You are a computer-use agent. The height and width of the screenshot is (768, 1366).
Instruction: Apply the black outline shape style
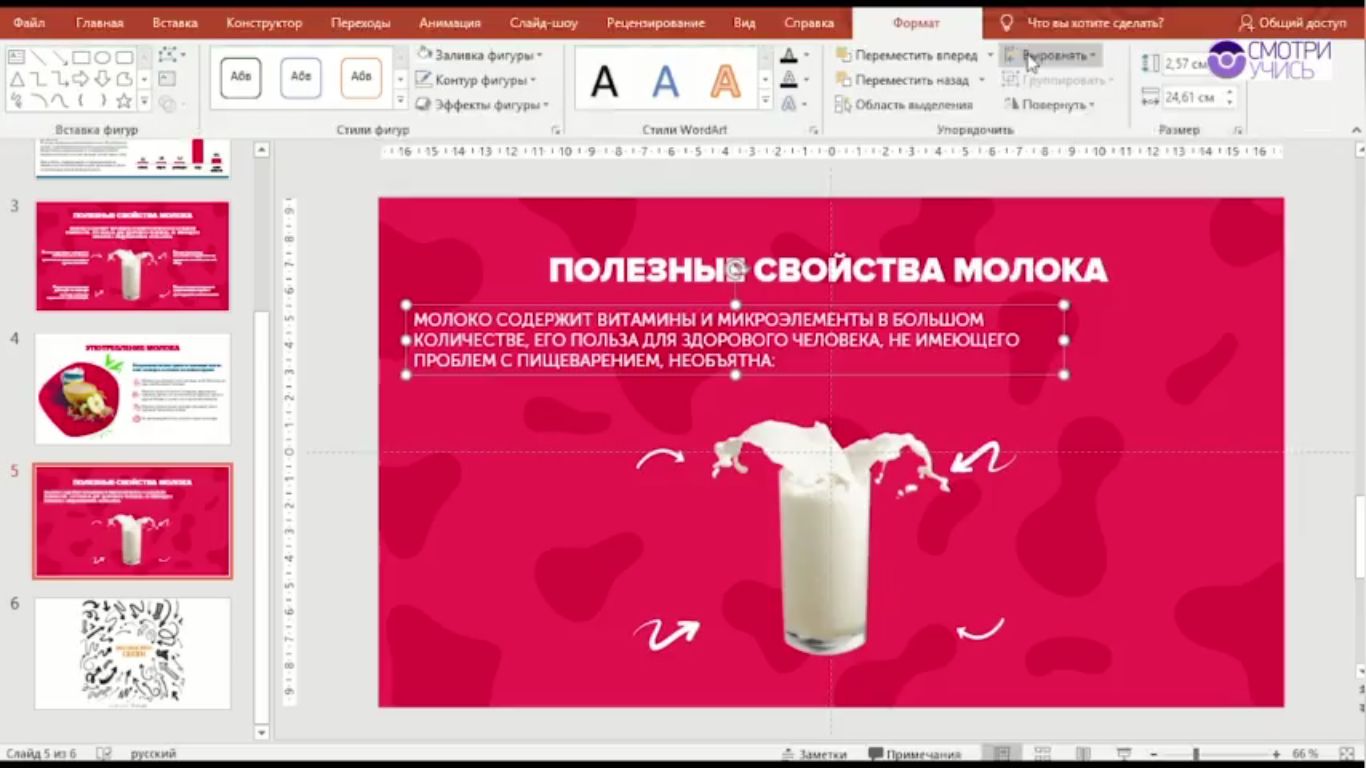(x=241, y=77)
